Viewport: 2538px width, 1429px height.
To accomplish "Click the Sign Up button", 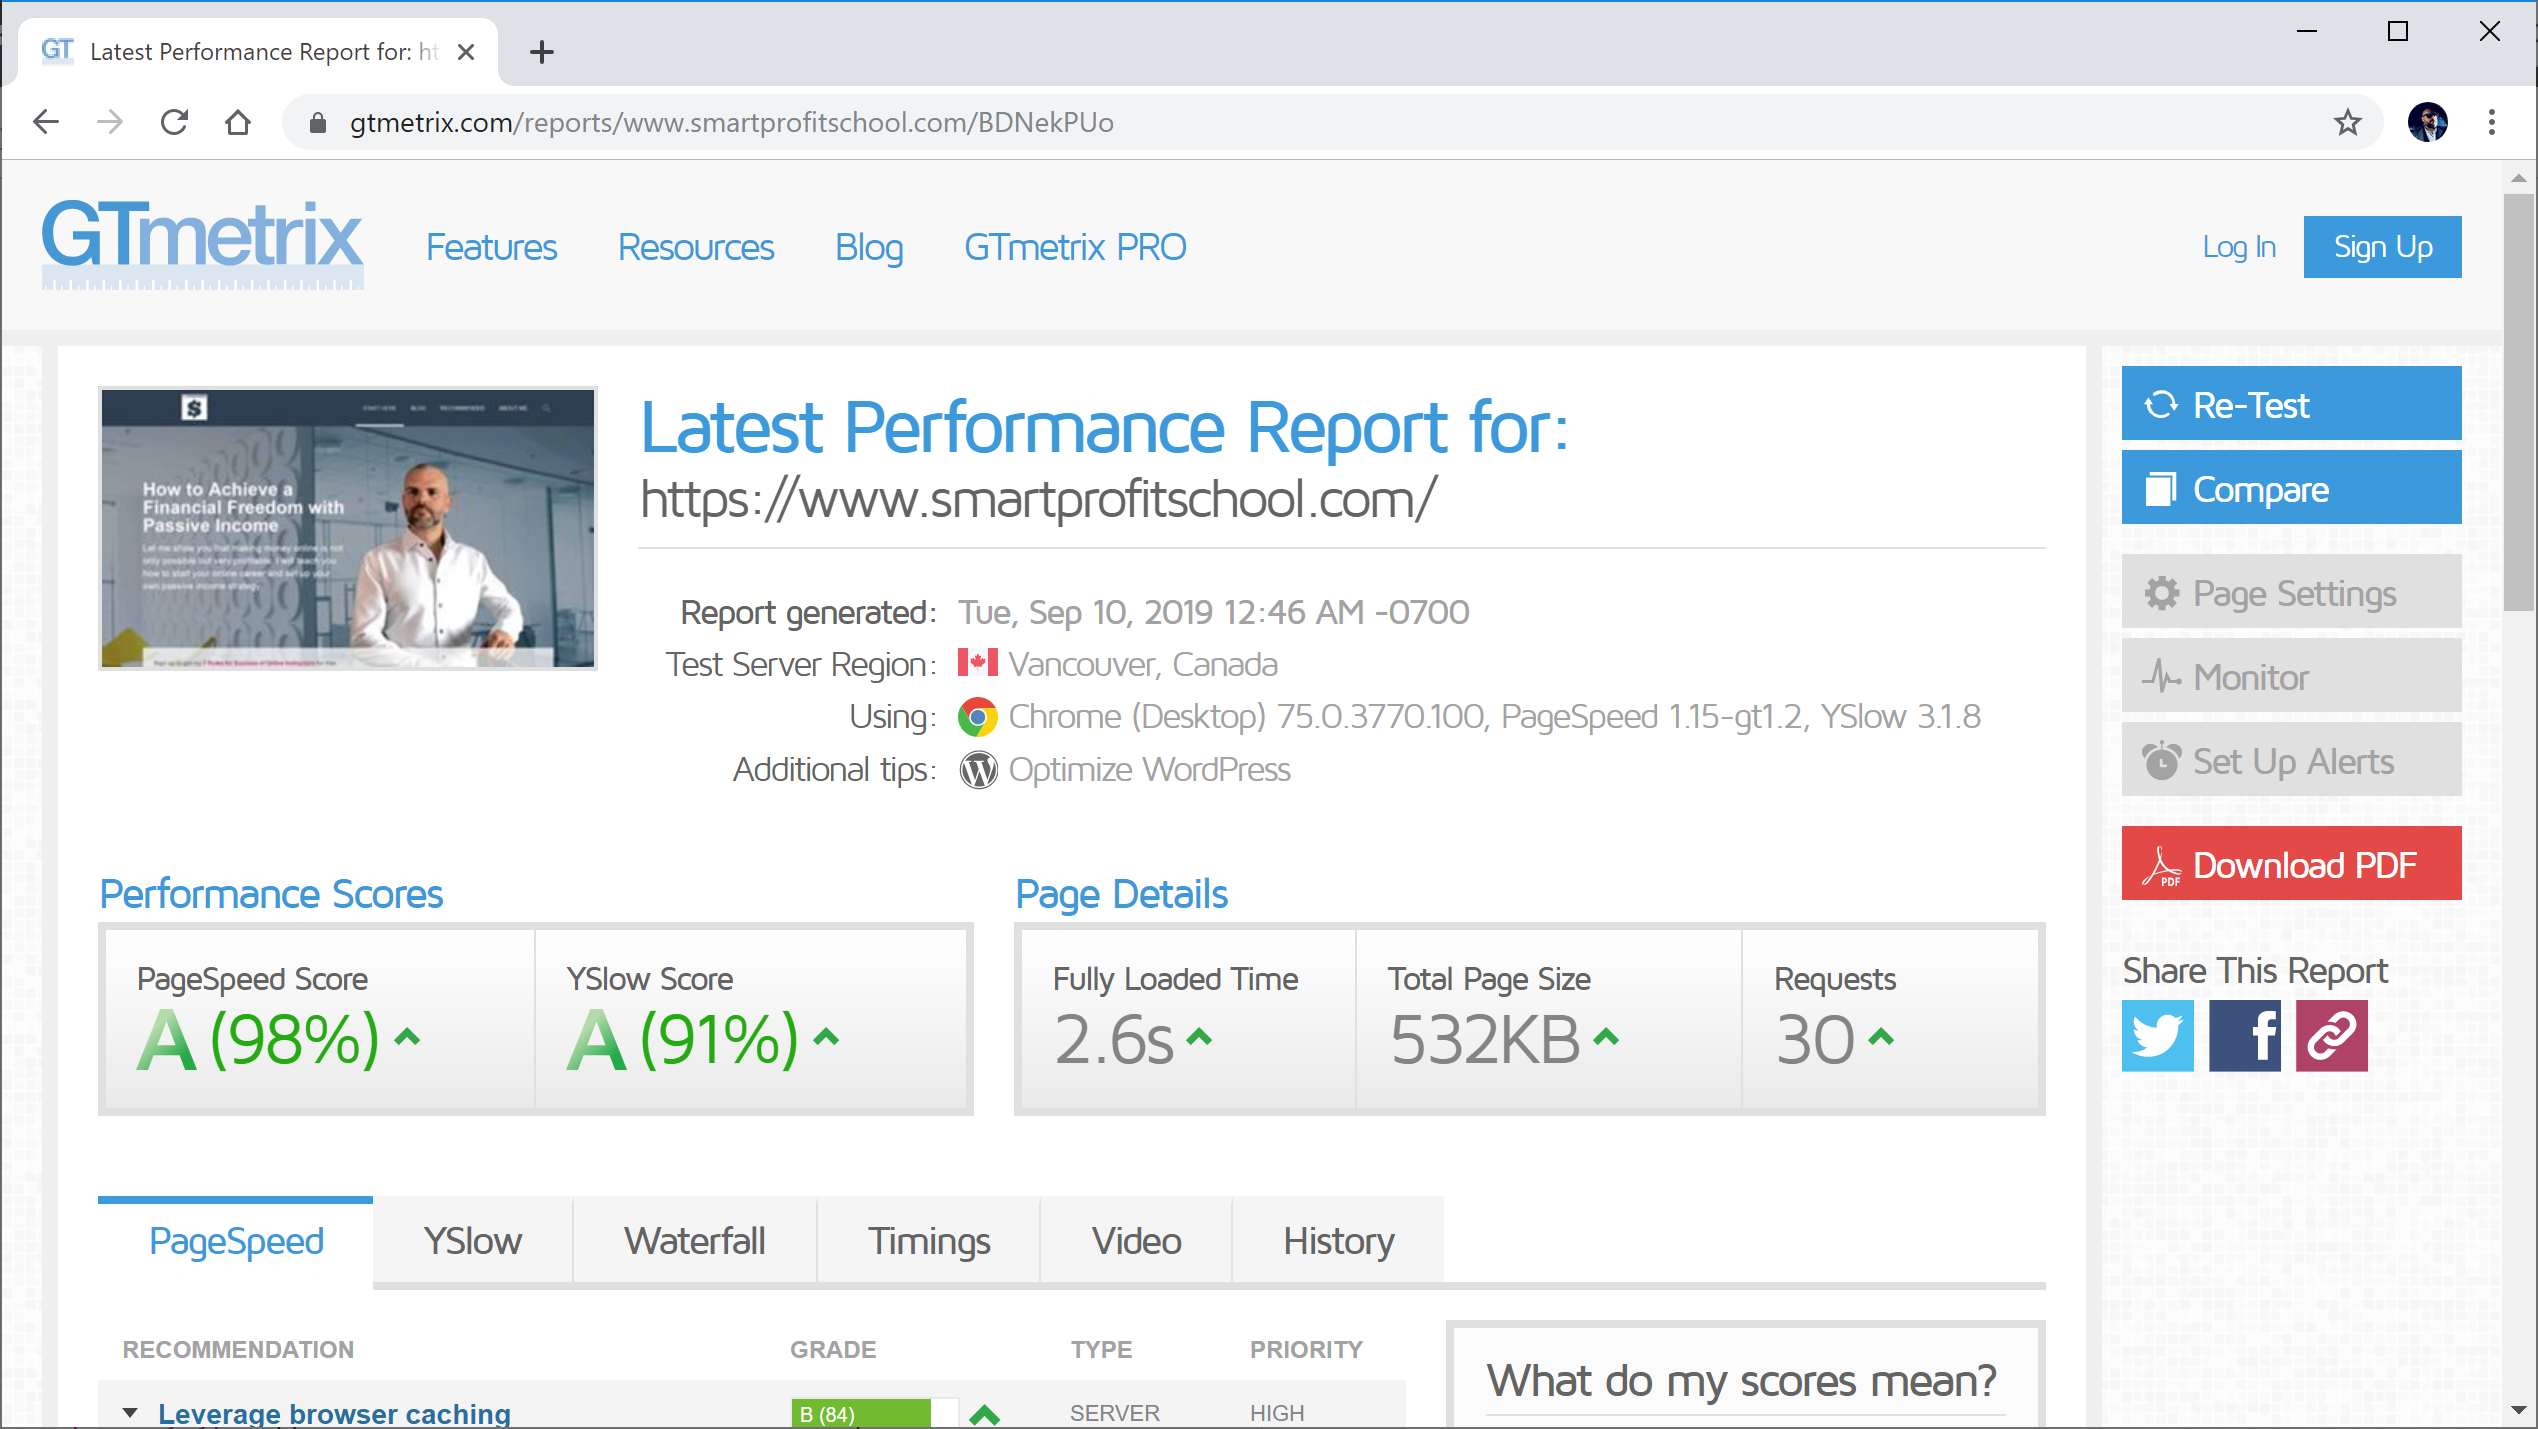I will pyautogui.click(x=2382, y=247).
